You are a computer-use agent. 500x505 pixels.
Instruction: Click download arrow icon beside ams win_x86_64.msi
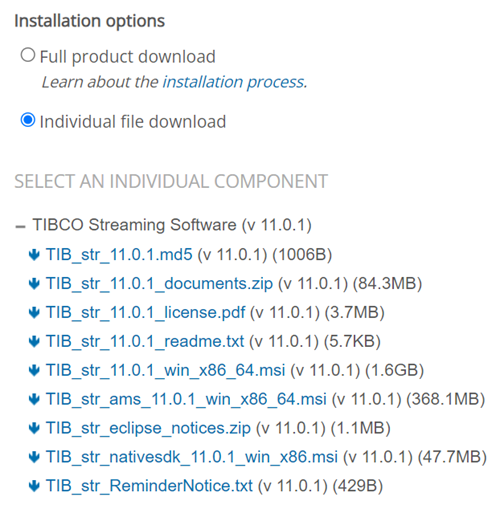coord(34,399)
